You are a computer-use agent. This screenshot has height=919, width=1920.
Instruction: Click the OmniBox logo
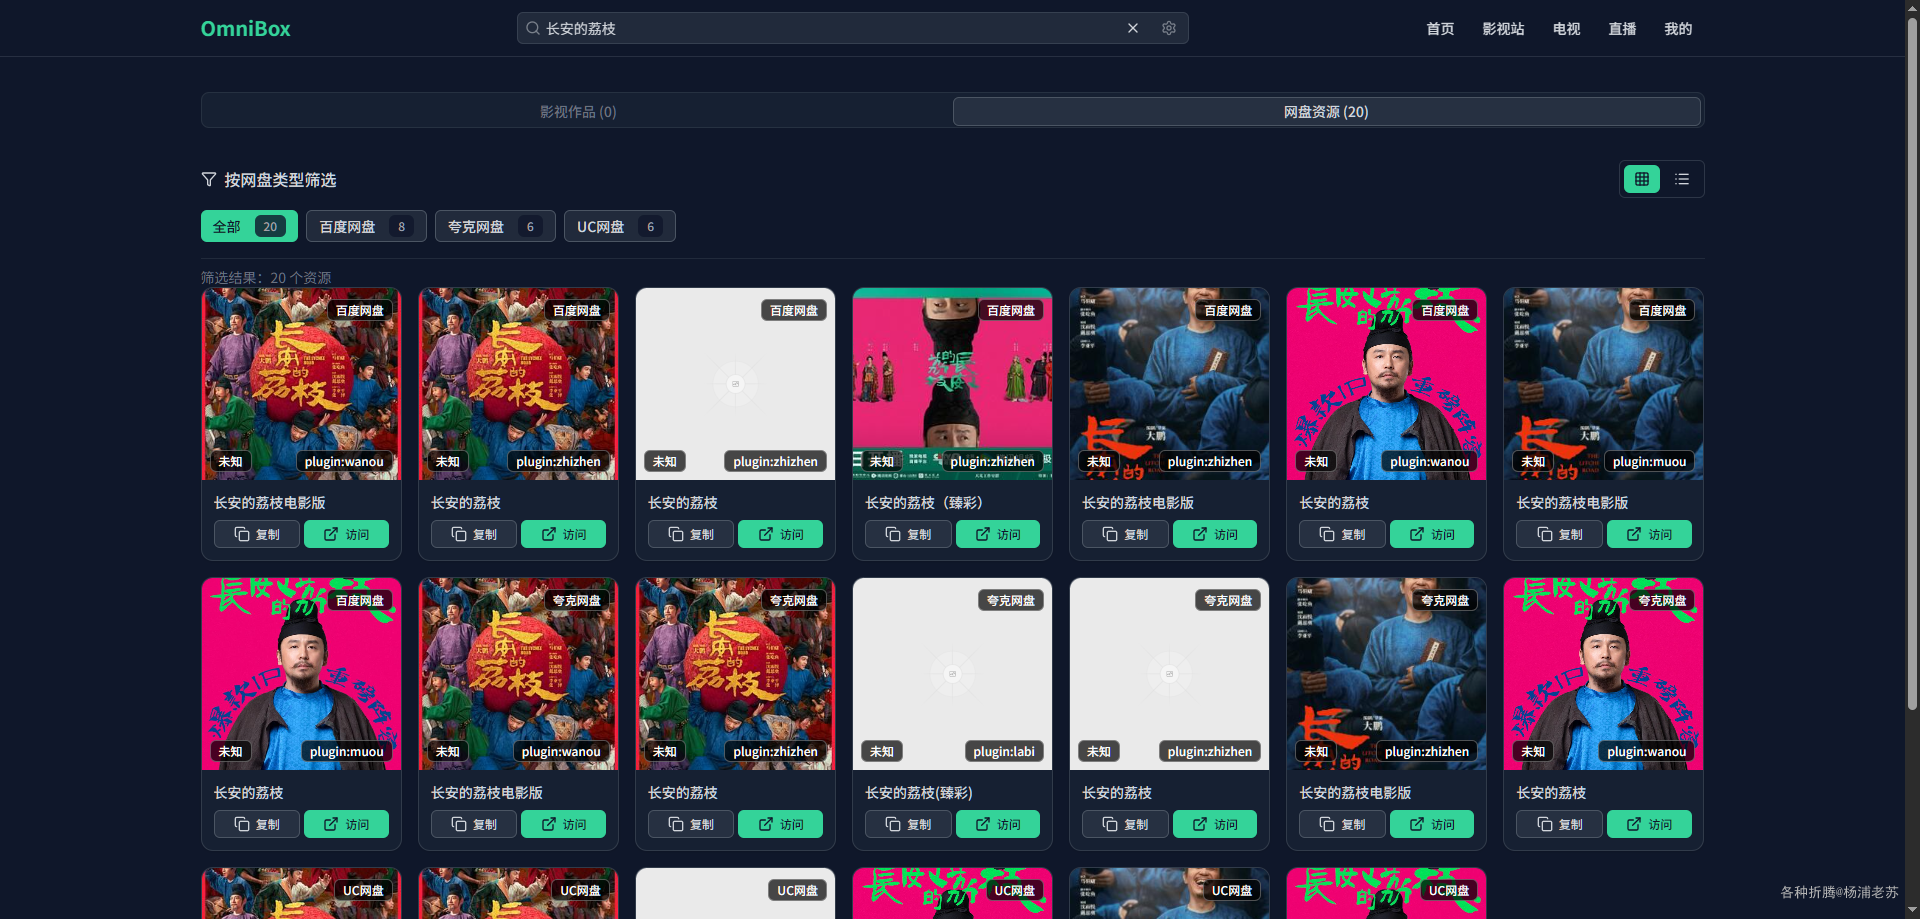pyautogui.click(x=245, y=29)
